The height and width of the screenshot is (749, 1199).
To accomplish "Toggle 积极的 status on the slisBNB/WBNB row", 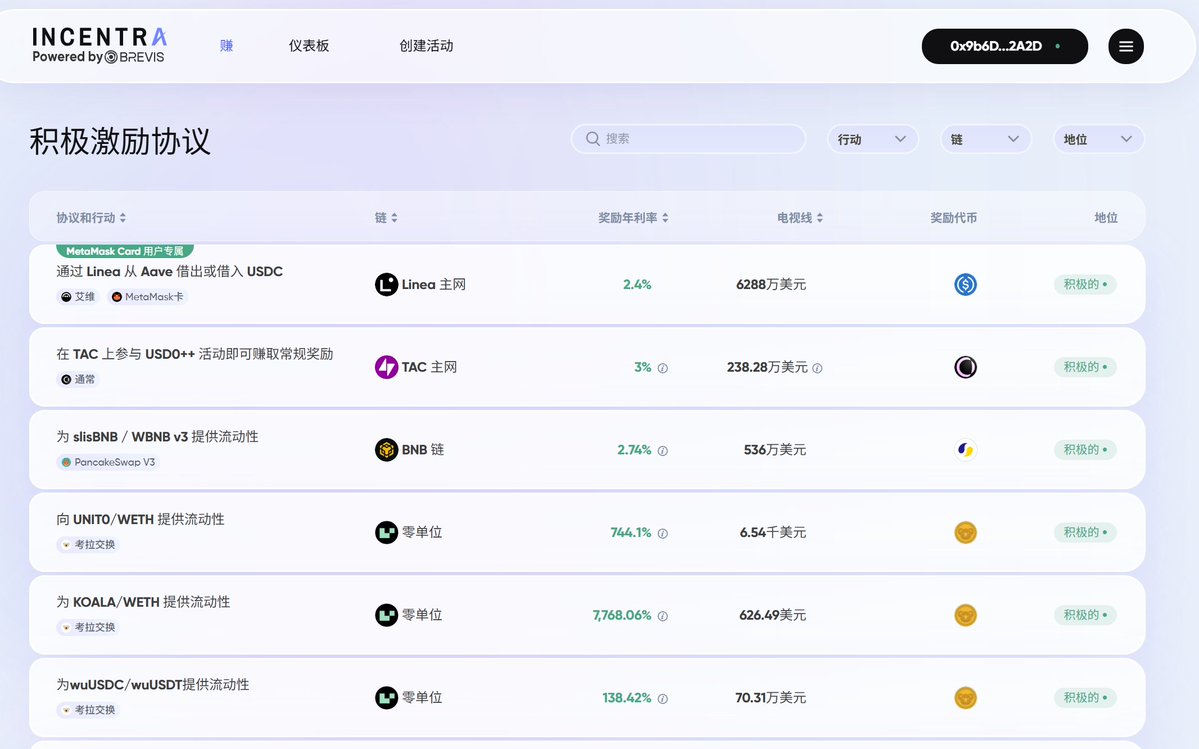I will (1084, 449).
